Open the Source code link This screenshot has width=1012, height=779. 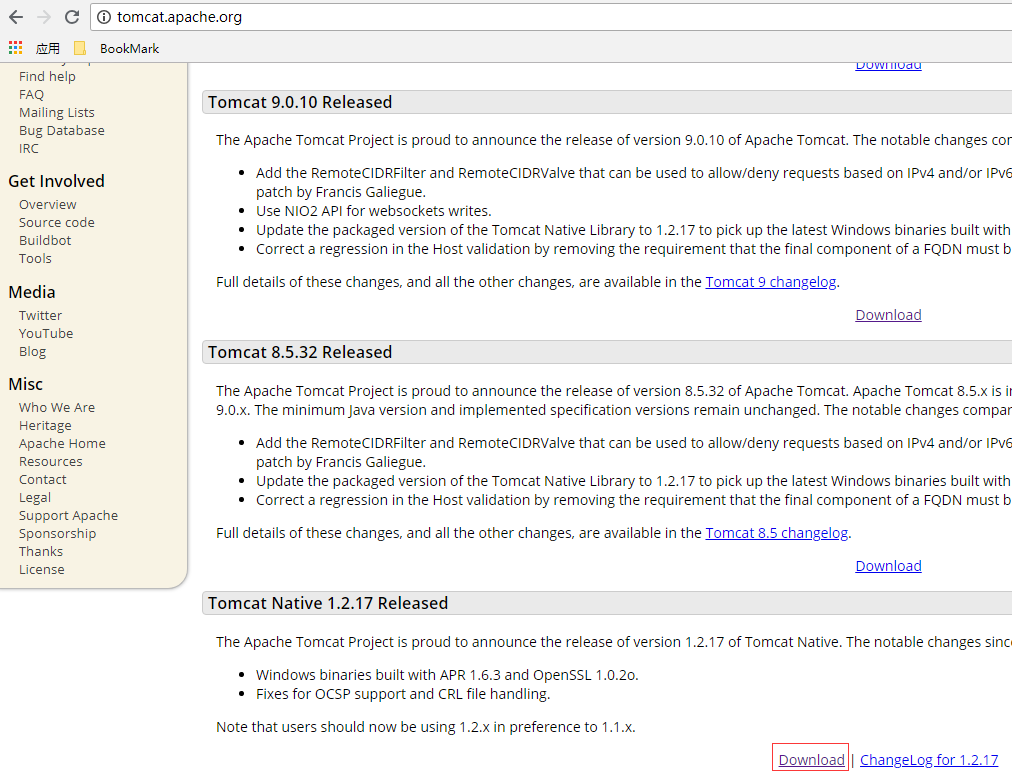click(57, 222)
